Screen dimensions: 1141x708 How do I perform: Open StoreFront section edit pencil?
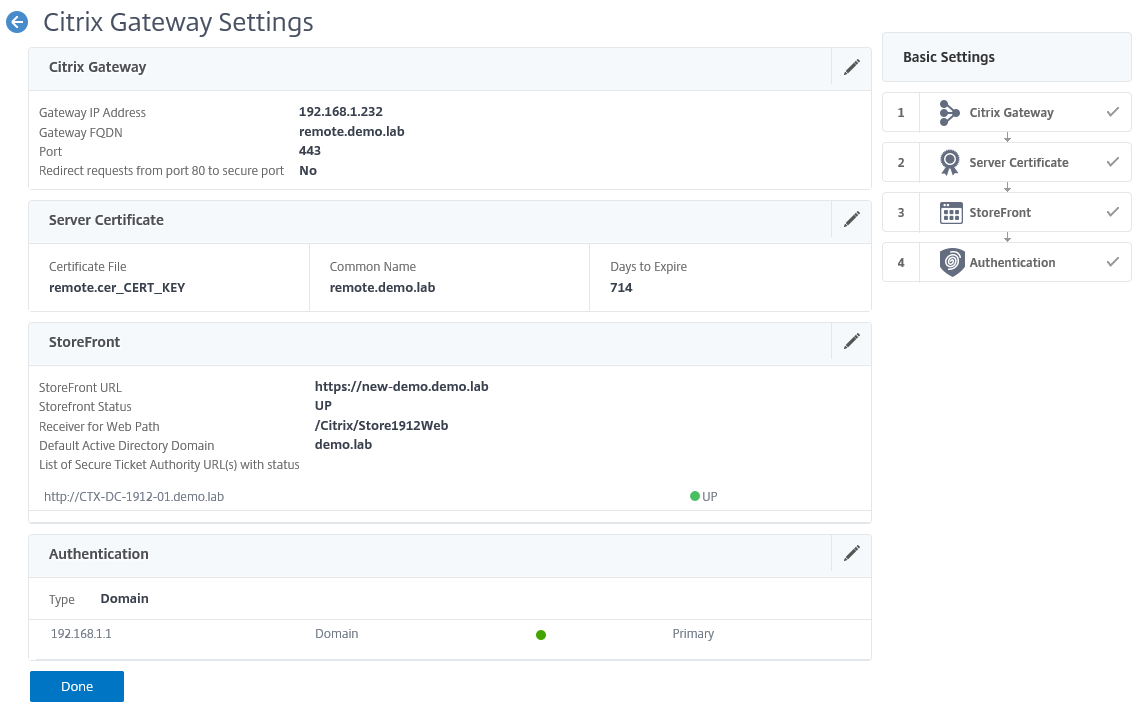coord(851,341)
